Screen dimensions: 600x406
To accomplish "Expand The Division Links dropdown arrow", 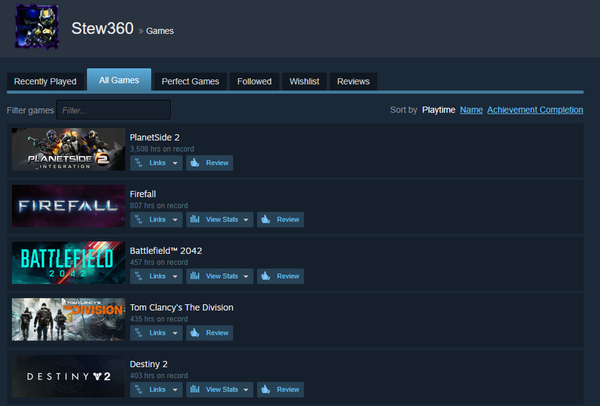I will click(175, 333).
